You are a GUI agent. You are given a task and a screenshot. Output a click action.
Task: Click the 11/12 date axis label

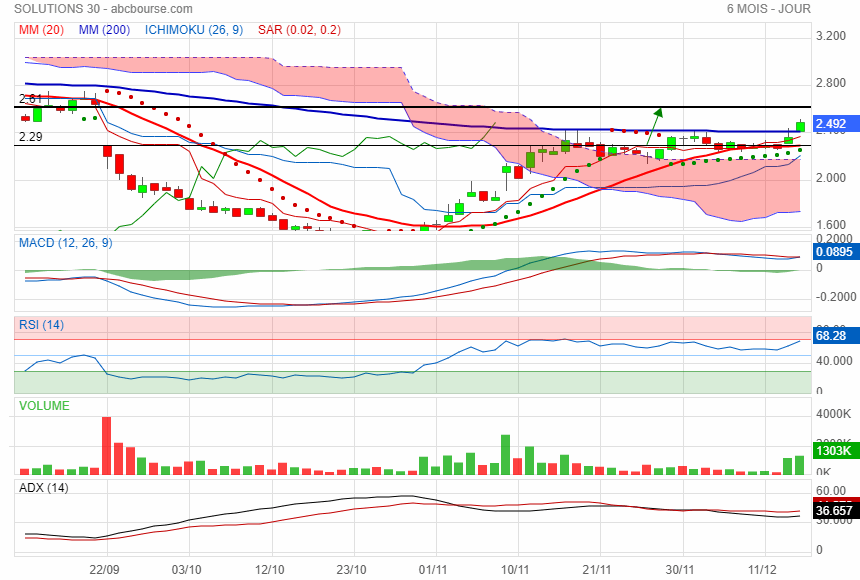(762, 569)
